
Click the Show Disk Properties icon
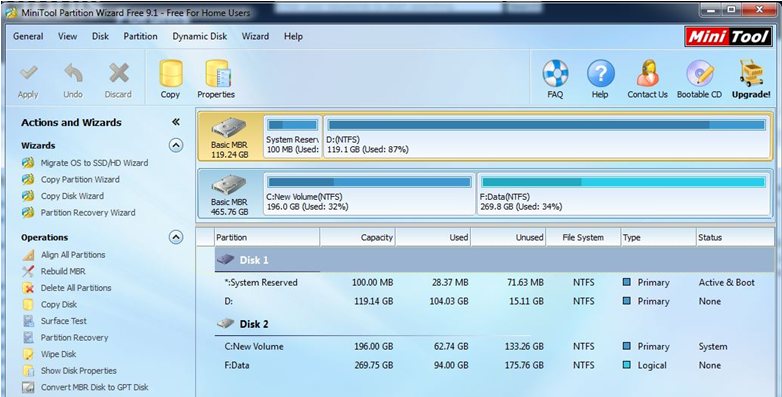[28, 371]
